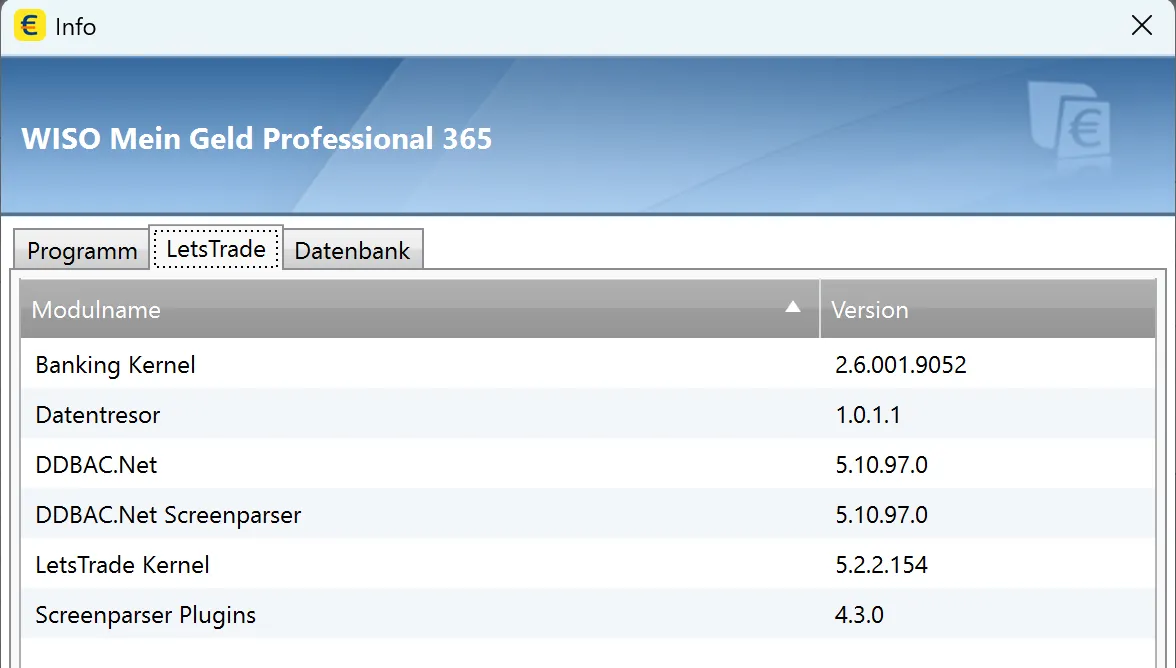The image size is (1176, 668).
Task: Select the LetsTrade tab
Action: (216, 248)
